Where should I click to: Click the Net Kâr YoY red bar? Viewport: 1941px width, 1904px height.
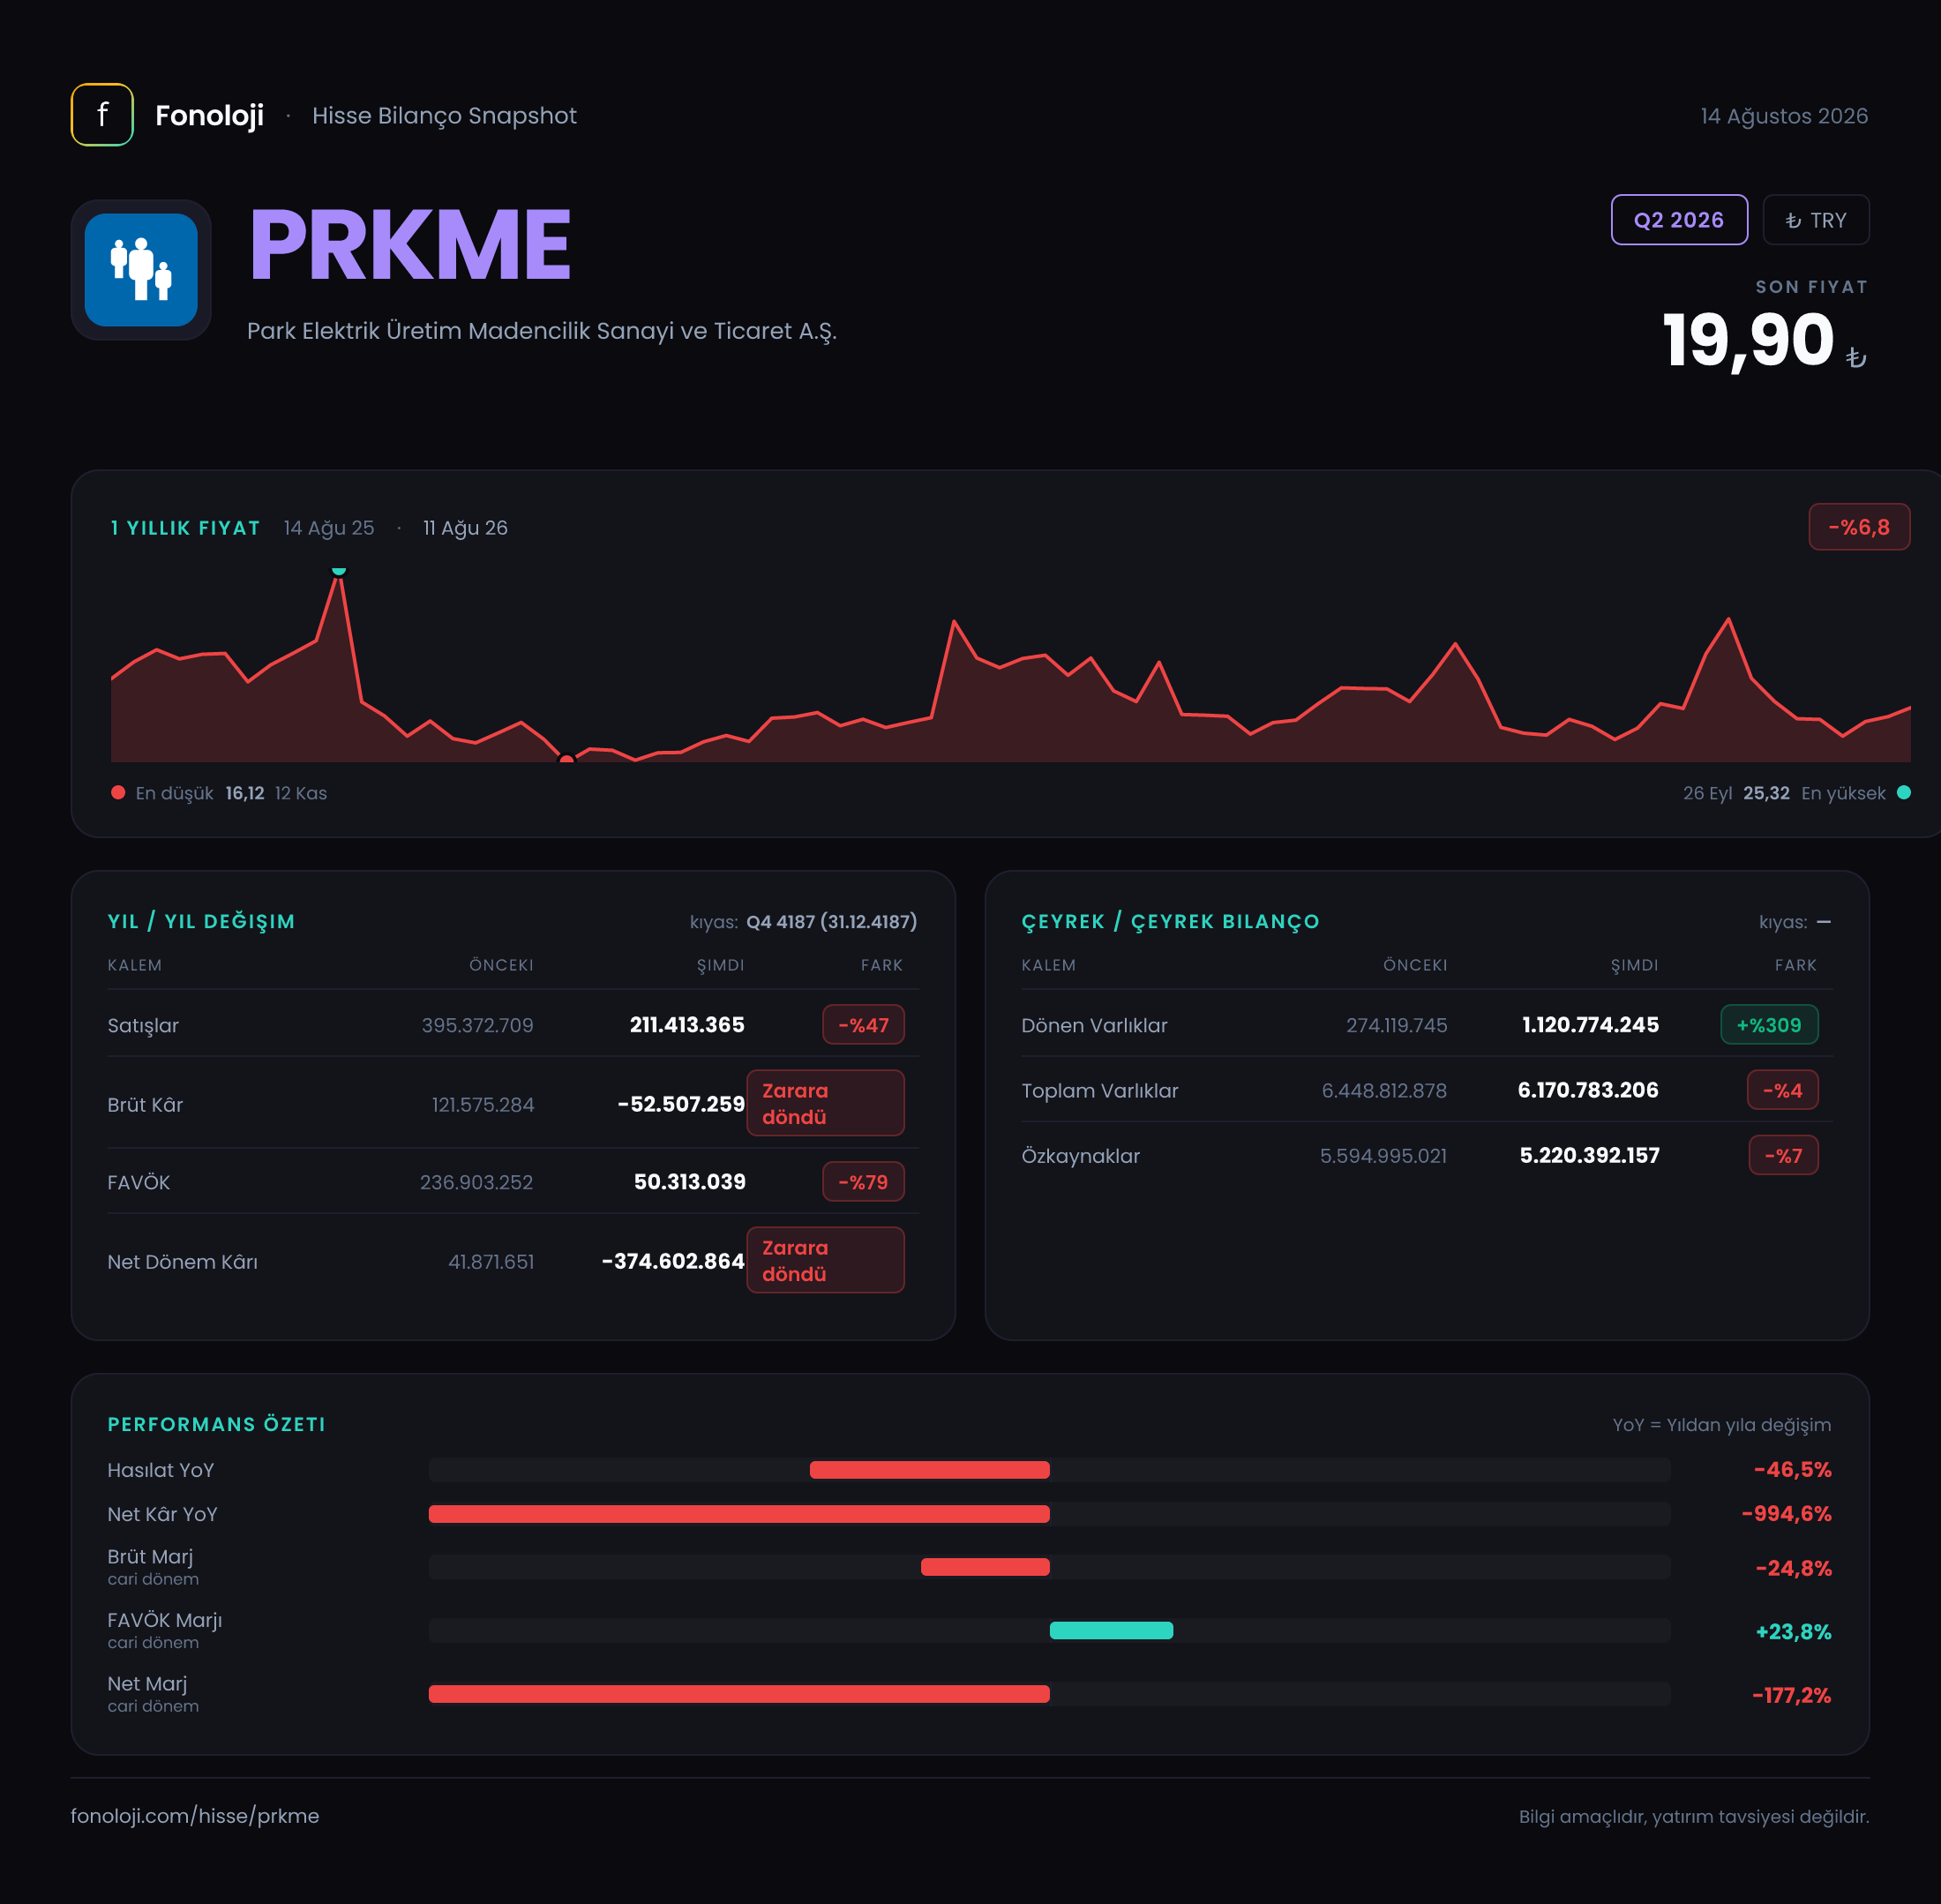tap(739, 1514)
